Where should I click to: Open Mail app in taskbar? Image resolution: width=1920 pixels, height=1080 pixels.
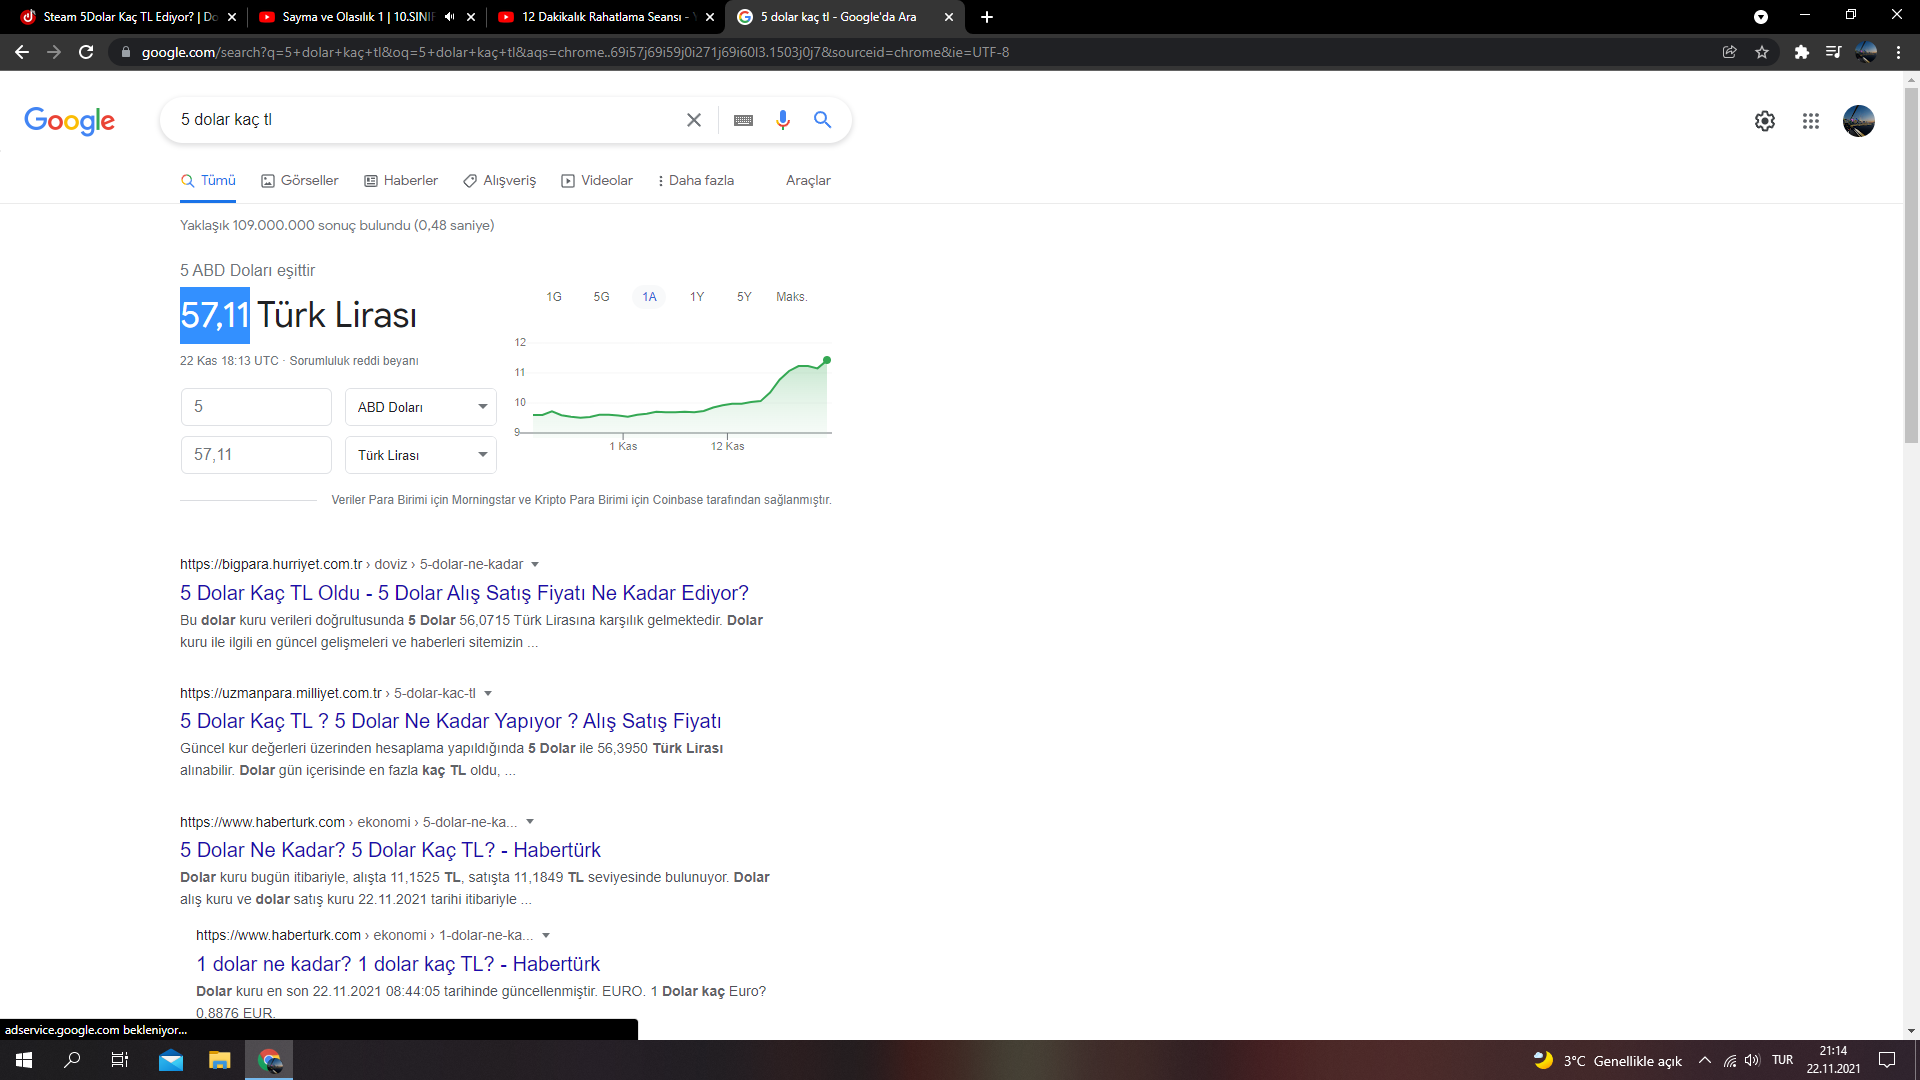171,1060
